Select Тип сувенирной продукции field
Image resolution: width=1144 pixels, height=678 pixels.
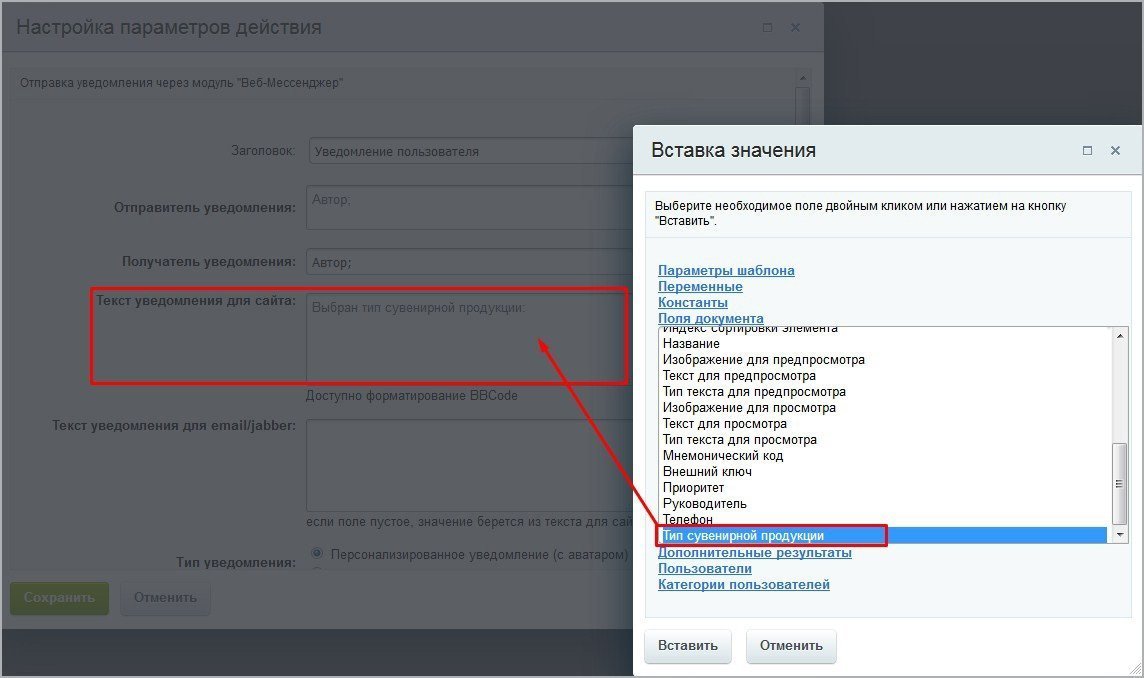(743, 536)
